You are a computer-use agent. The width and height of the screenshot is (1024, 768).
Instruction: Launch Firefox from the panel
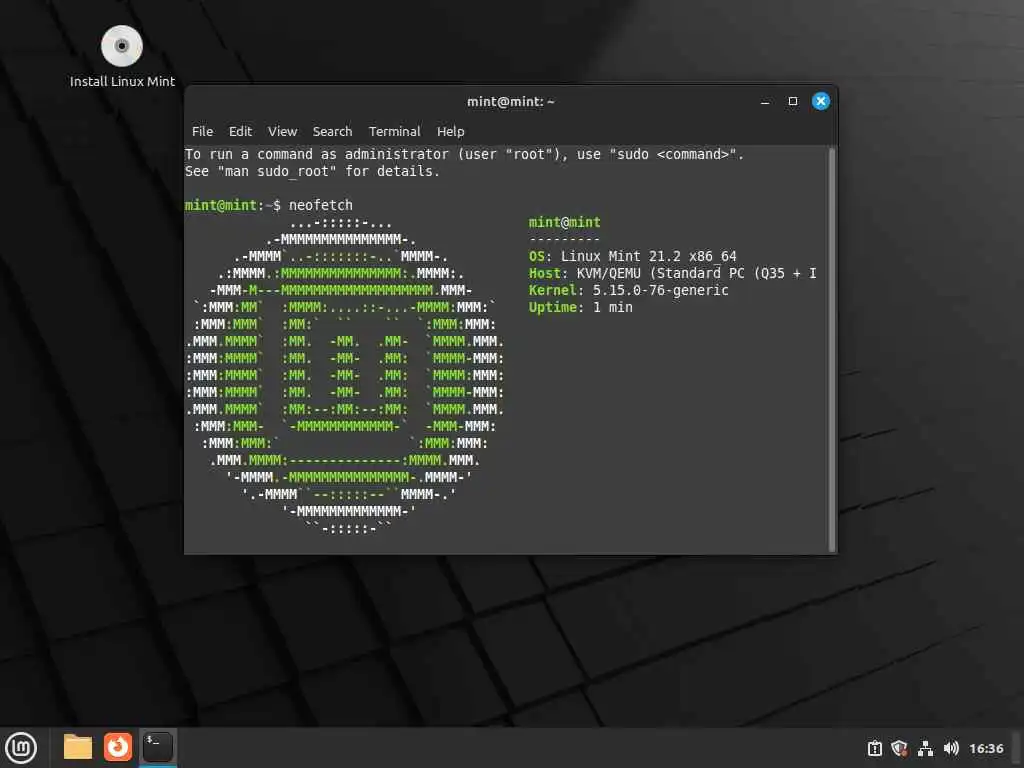[118, 747]
